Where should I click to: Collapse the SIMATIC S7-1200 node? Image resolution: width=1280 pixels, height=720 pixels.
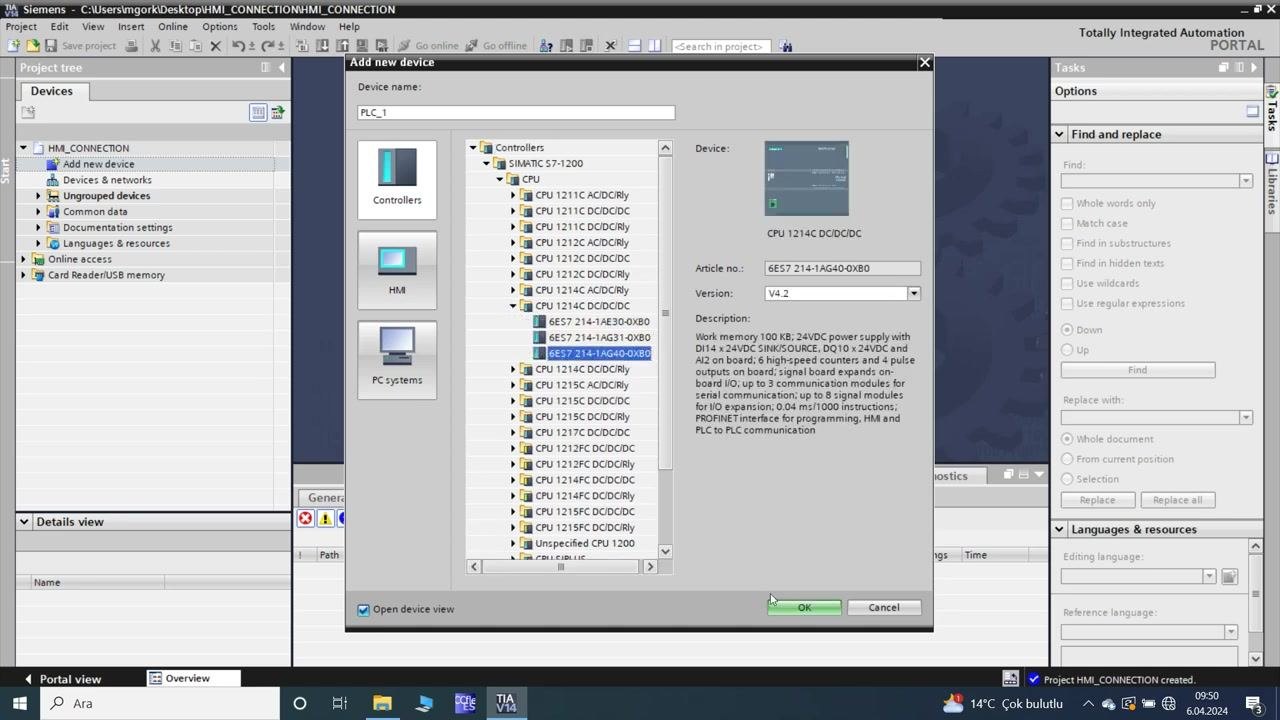(487, 163)
